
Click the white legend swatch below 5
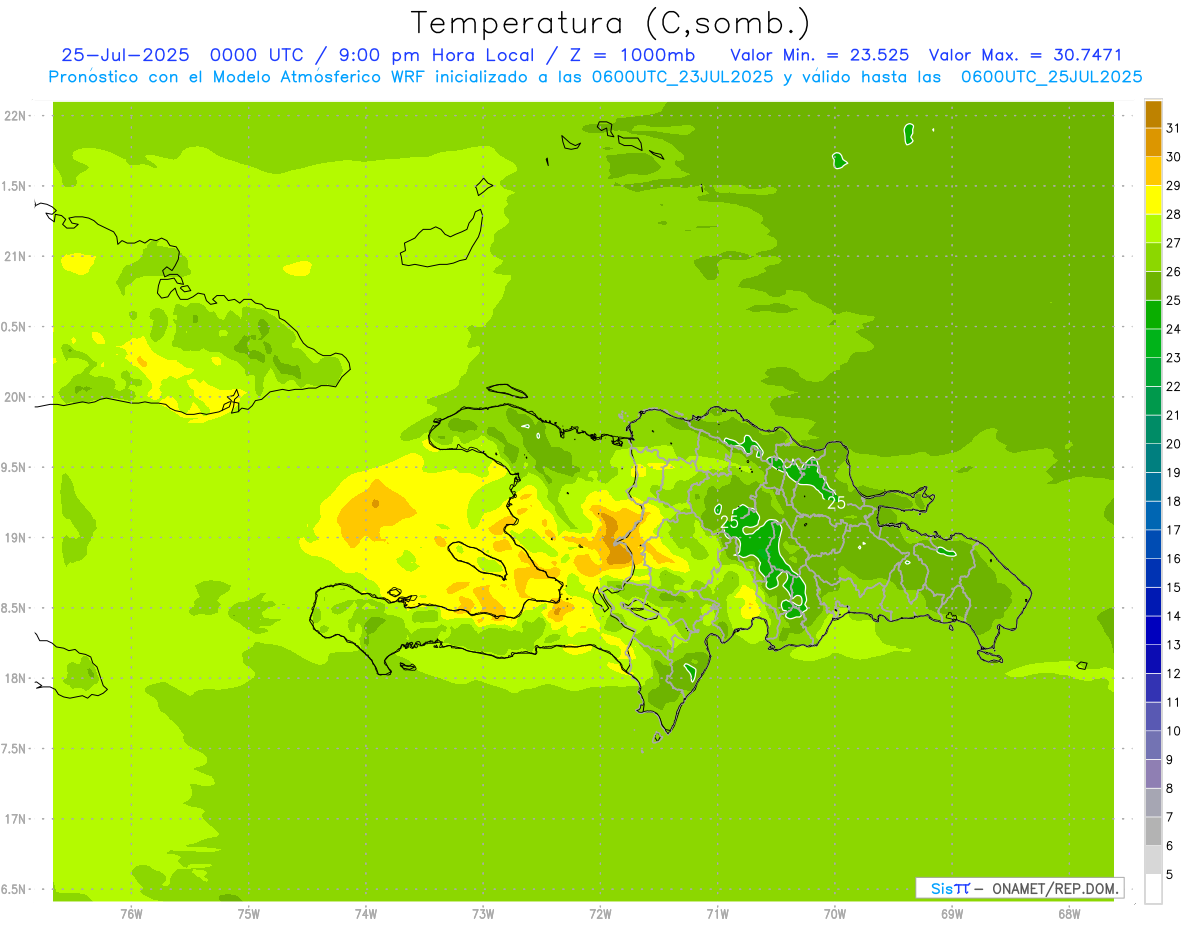pyautogui.click(x=1153, y=888)
